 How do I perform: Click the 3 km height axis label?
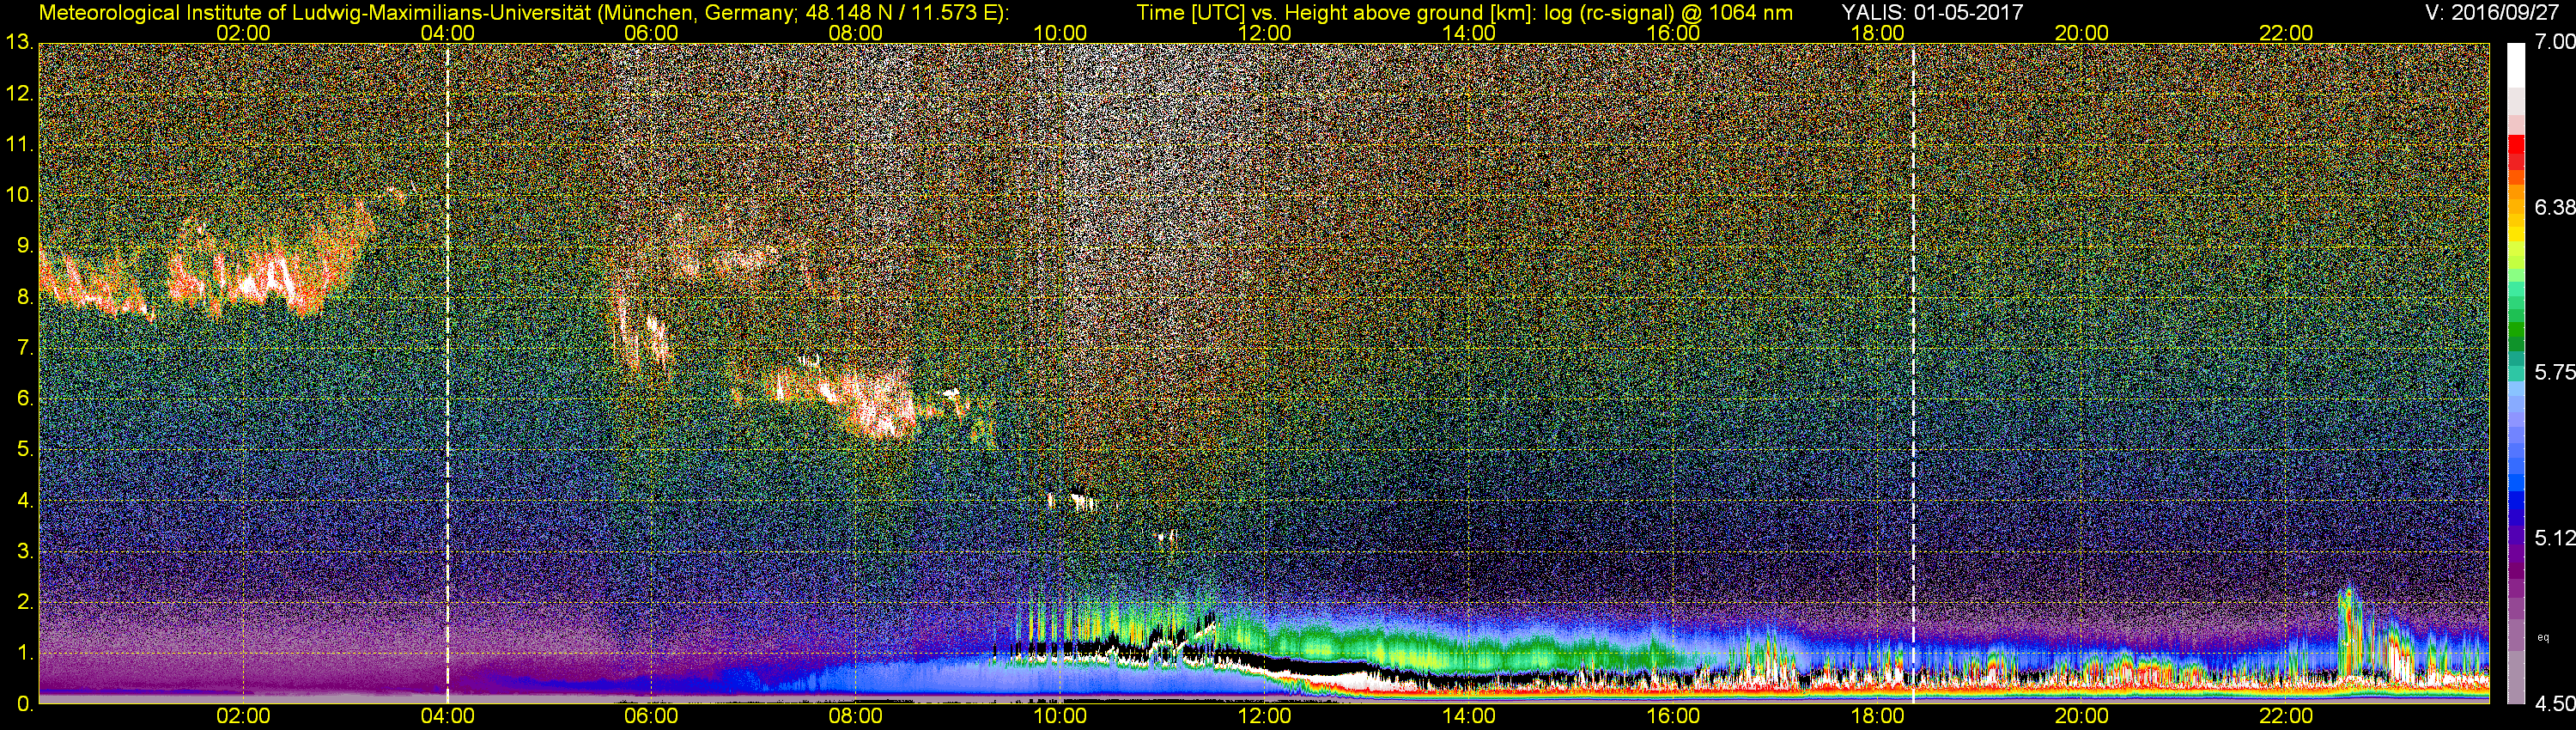pyautogui.click(x=24, y=552)
